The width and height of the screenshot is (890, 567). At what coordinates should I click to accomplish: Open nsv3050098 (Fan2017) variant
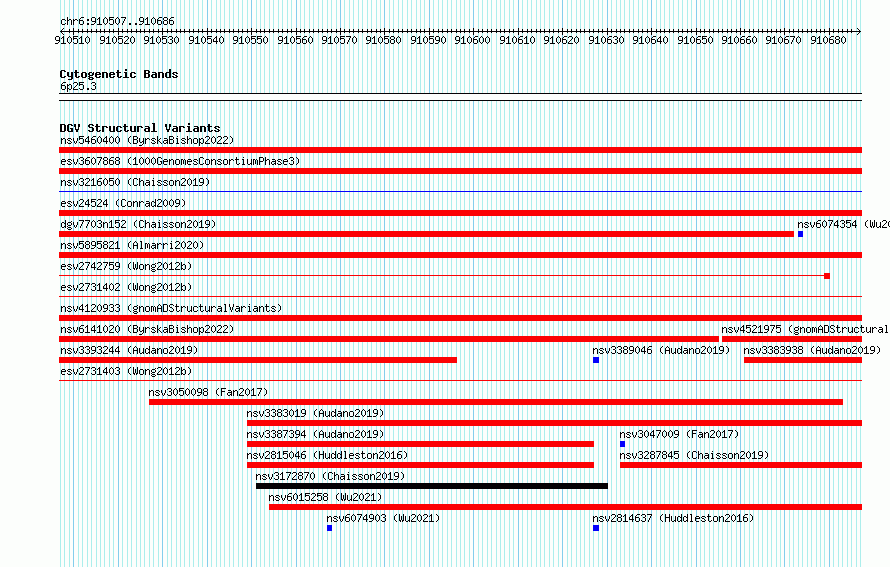(x=208, y=392)
